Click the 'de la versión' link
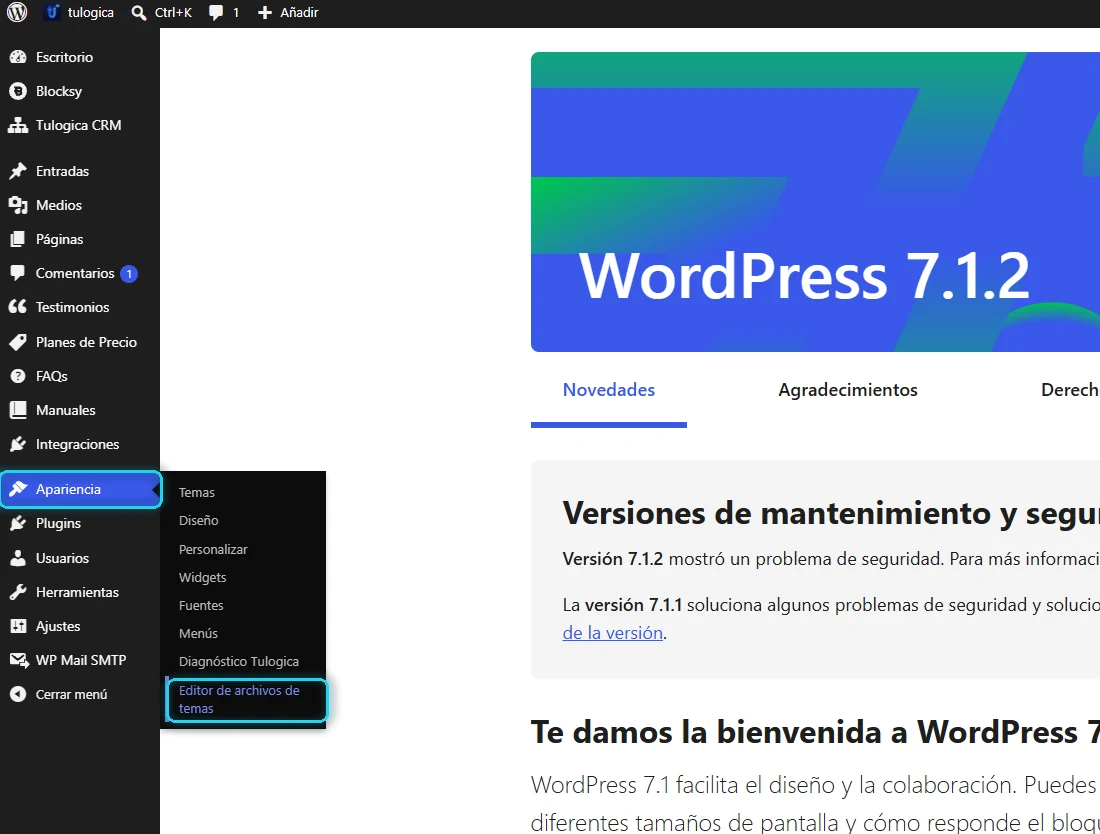Viewport: 1100px width, 834px height. click(x=612, y=633)
